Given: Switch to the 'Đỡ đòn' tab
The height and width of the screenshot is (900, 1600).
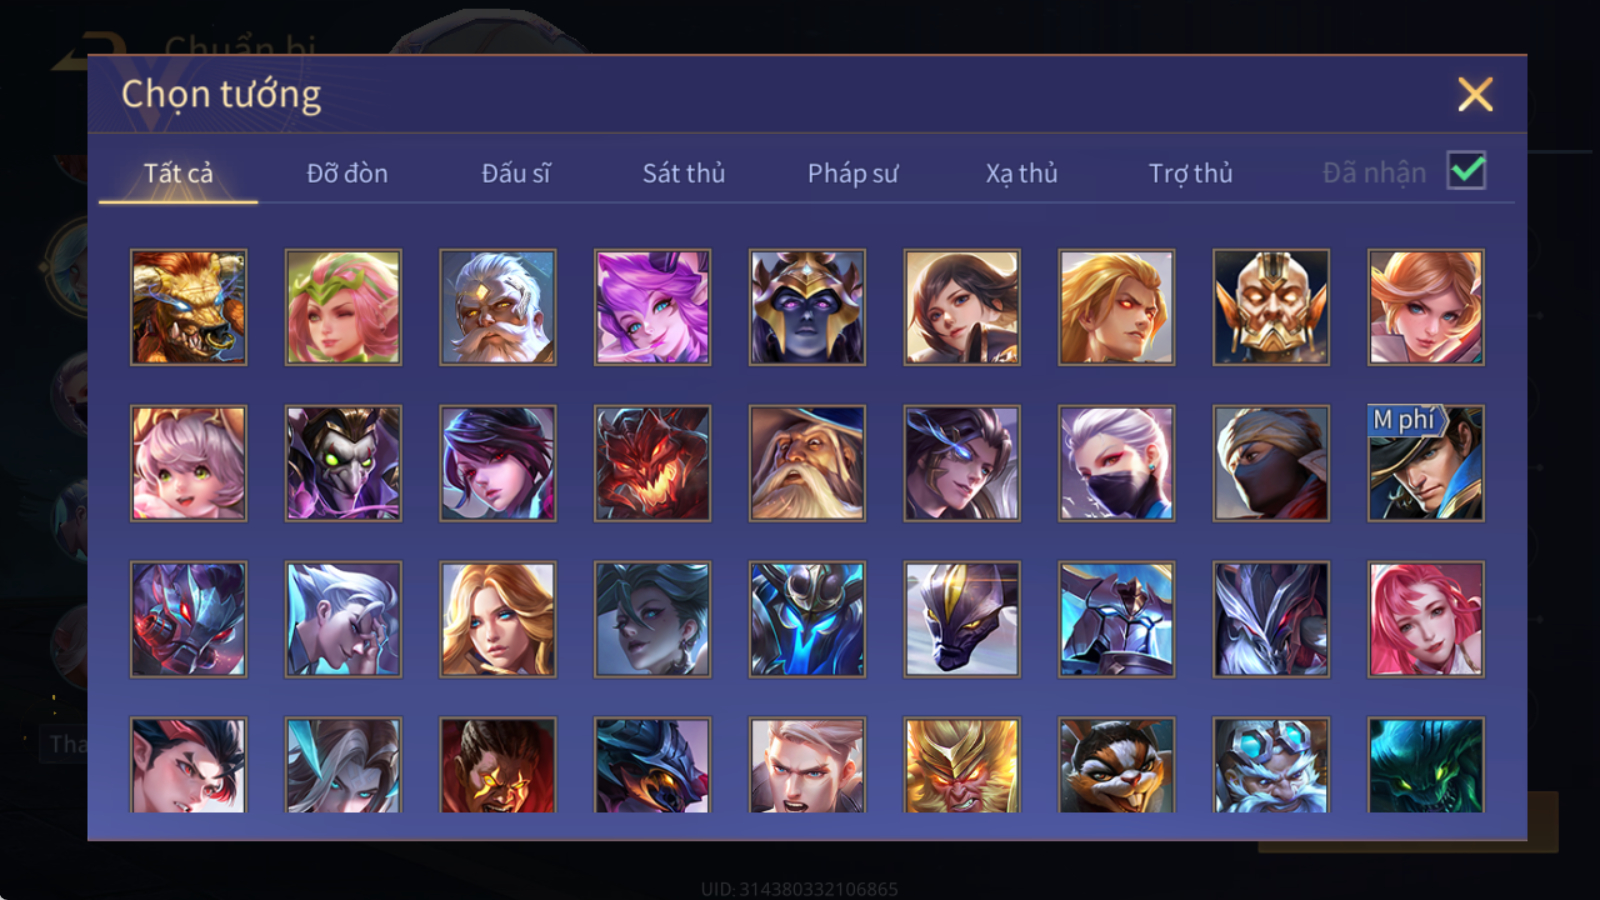Looking at the screenshot, I should (x=347, y=173).
